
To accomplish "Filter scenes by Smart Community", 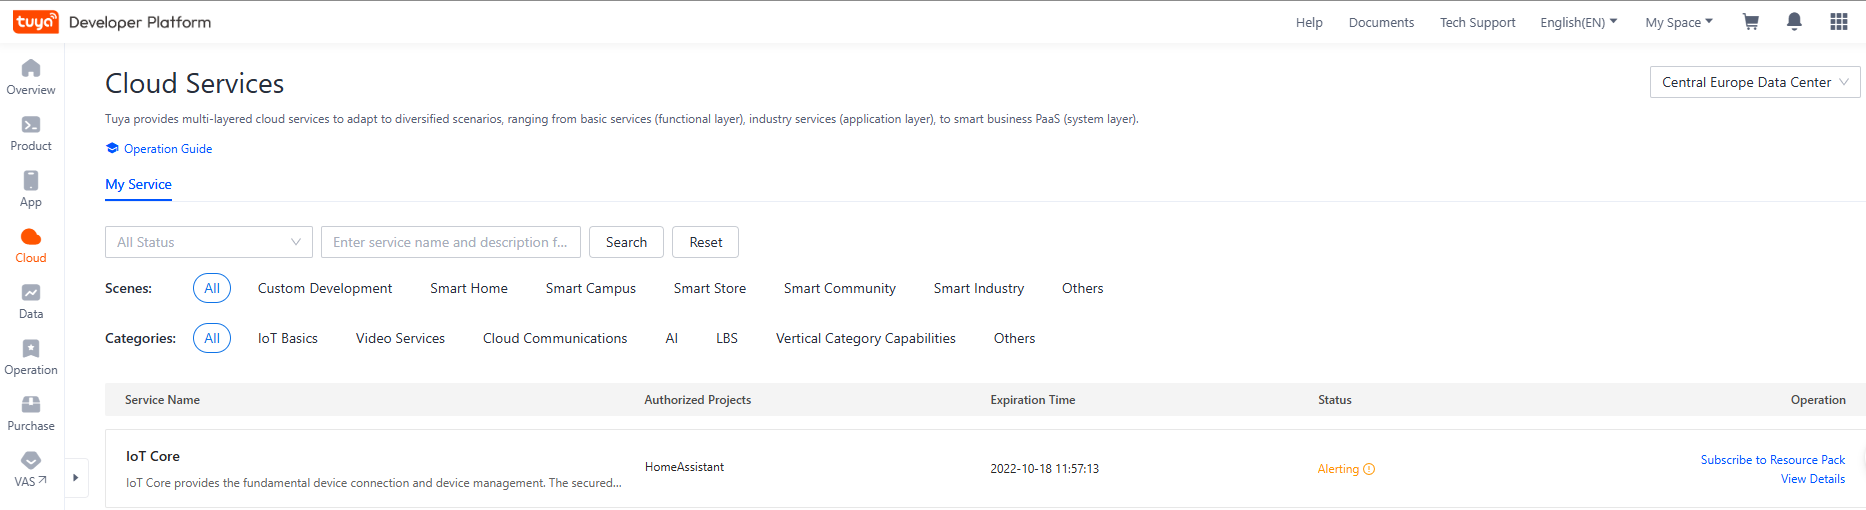I will (840, 288).
